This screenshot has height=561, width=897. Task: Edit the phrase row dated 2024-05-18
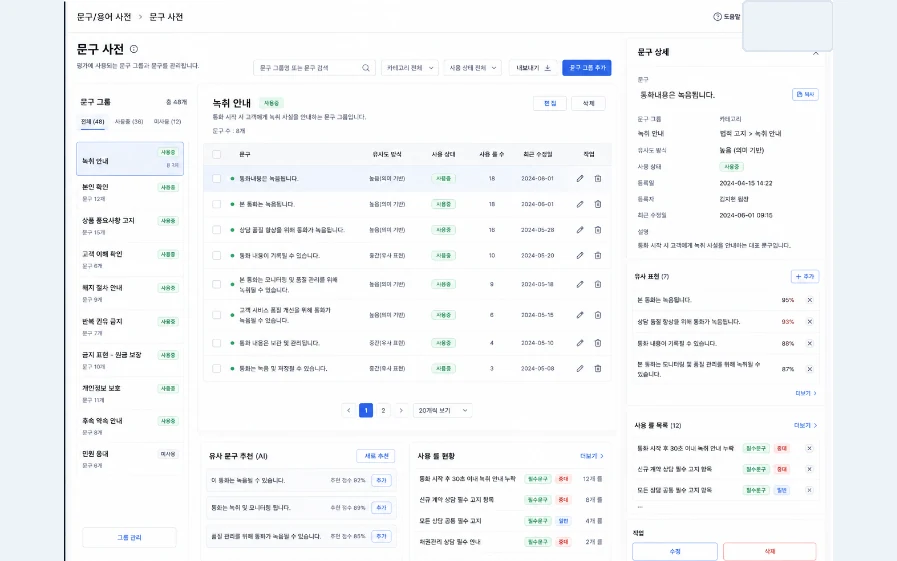[x=580, y=284]
